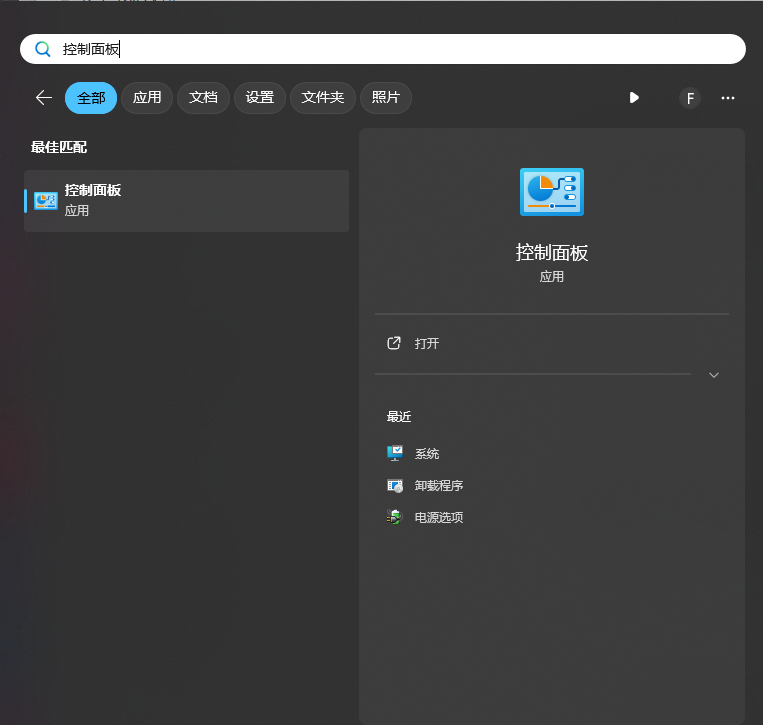Viewport: 763px width, 725px height.
Task: Filter results by 文件夹
Action: click(x=323, y=97)
